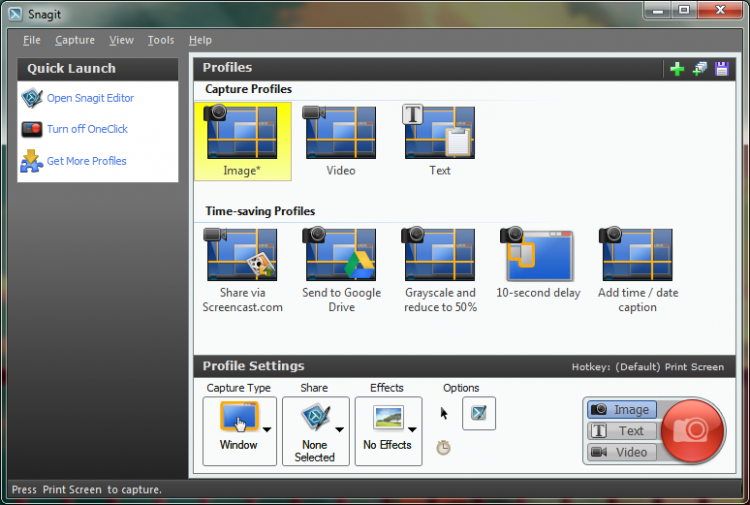Click the Open Snagit Editor link
The width and height of the screenshot is (750, 505).
coord(90,98)
